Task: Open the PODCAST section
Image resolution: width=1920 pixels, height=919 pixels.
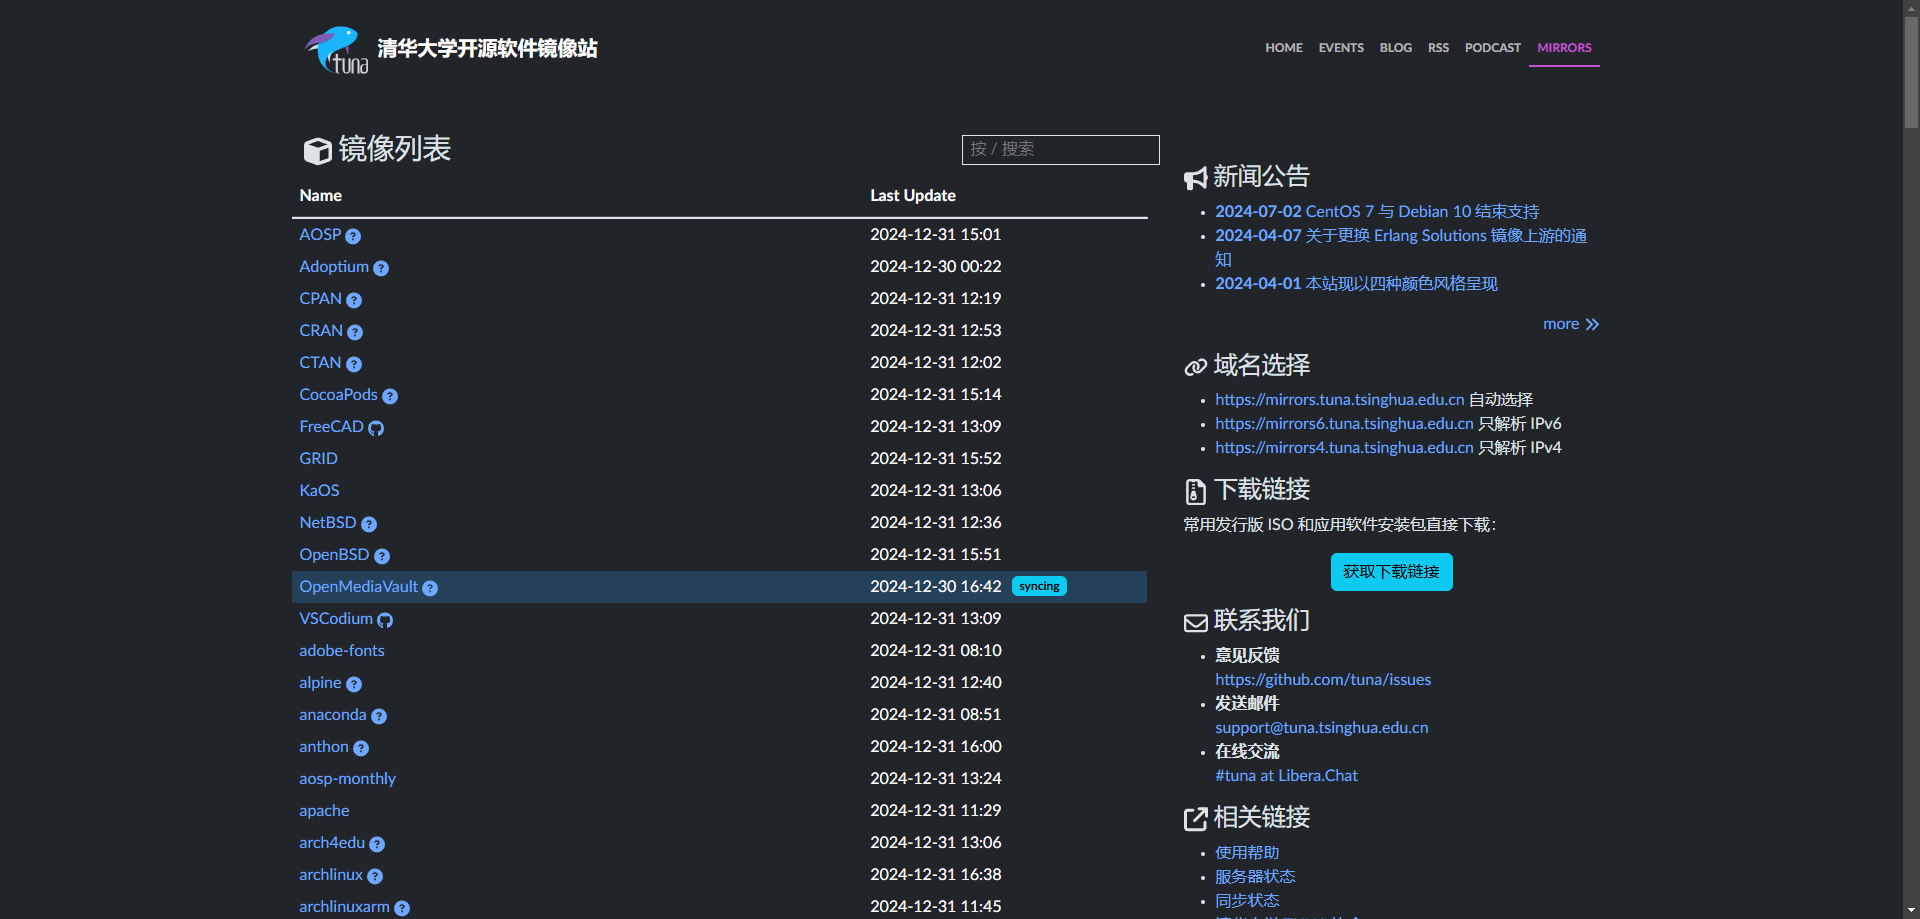Action: click(1492, 47)
